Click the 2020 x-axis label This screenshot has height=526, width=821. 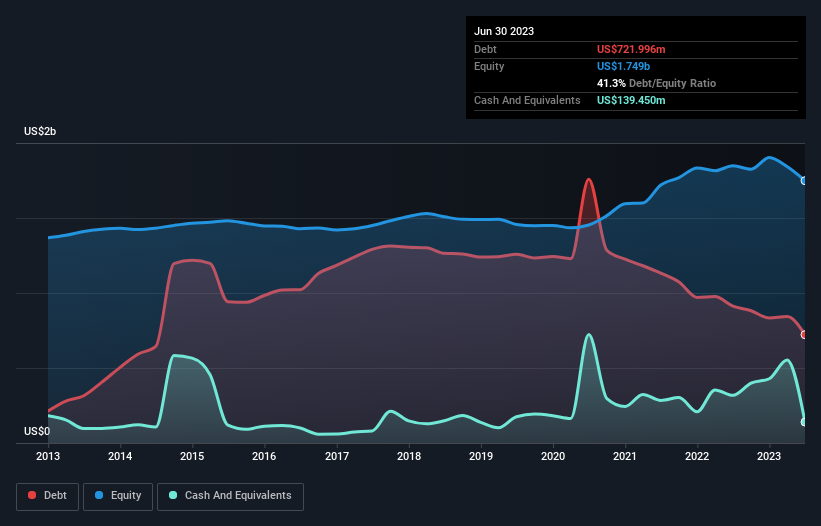pos(553,456)
